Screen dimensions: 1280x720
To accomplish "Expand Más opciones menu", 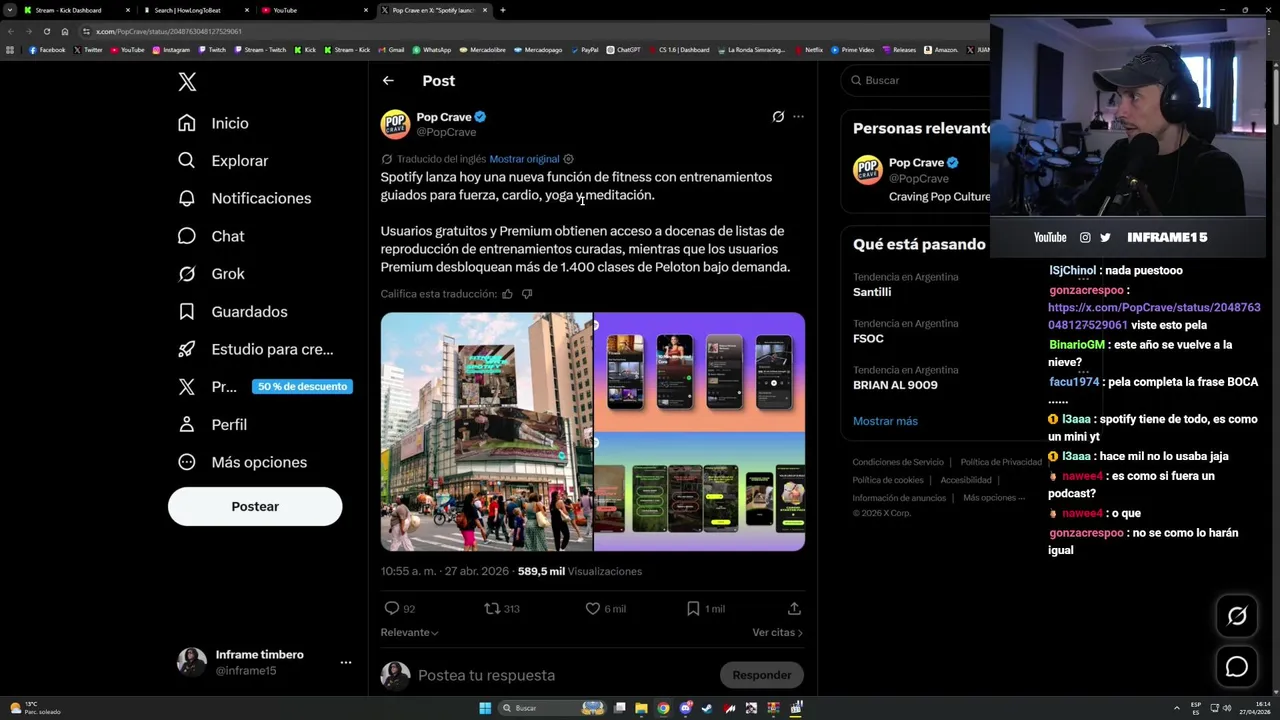I will click(x=242, y=462).
